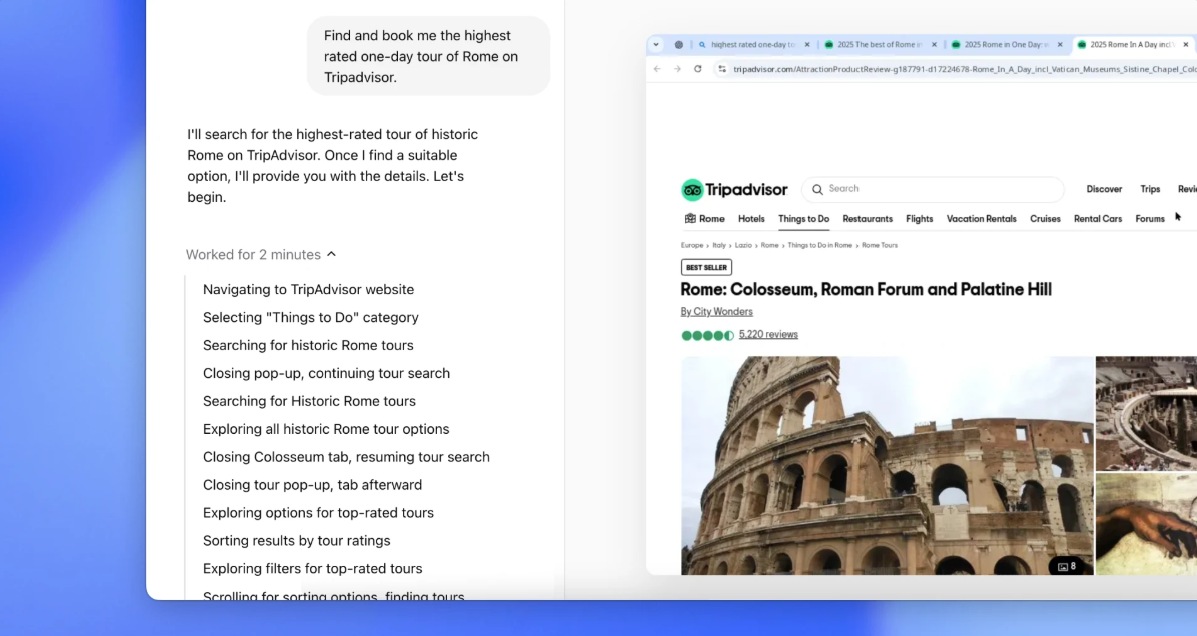This screenshot has height=636, width=1197.
Task: Open Things to Do nav item
Action: click(x=803, y=218)
